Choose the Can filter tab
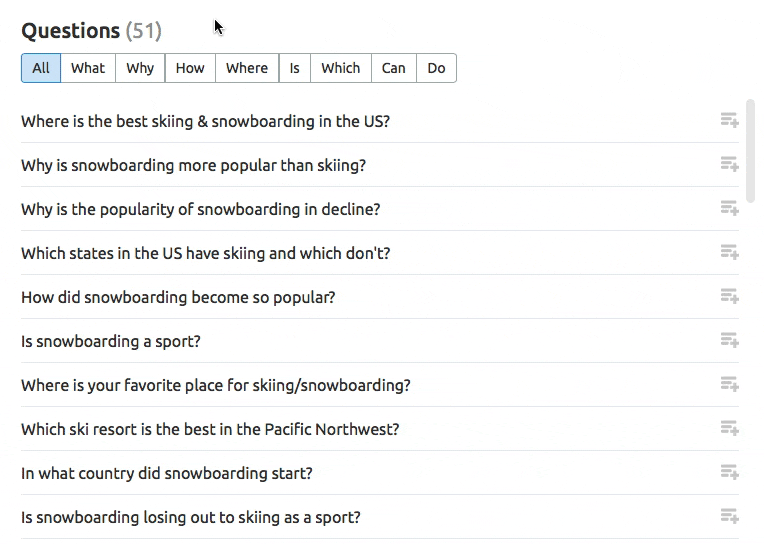 (x=394, y=68)
